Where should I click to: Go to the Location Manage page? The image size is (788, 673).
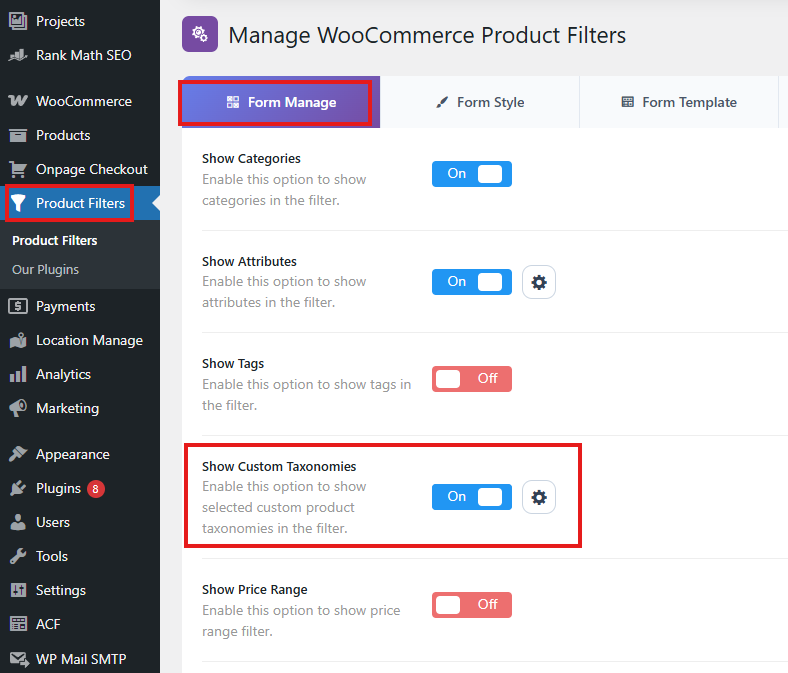[x=80, y=340]
